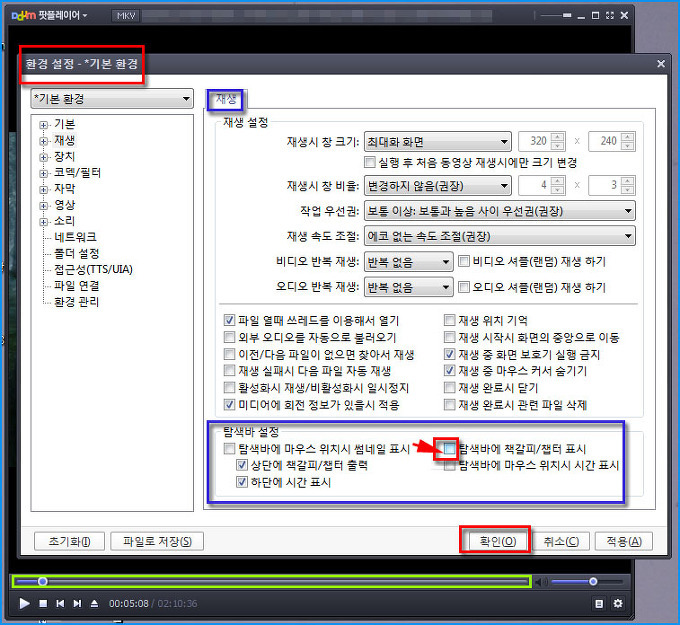Open the 오디오 반복 재생 dropdown
Screen dimensions: 680x625
tap(409, 287)
